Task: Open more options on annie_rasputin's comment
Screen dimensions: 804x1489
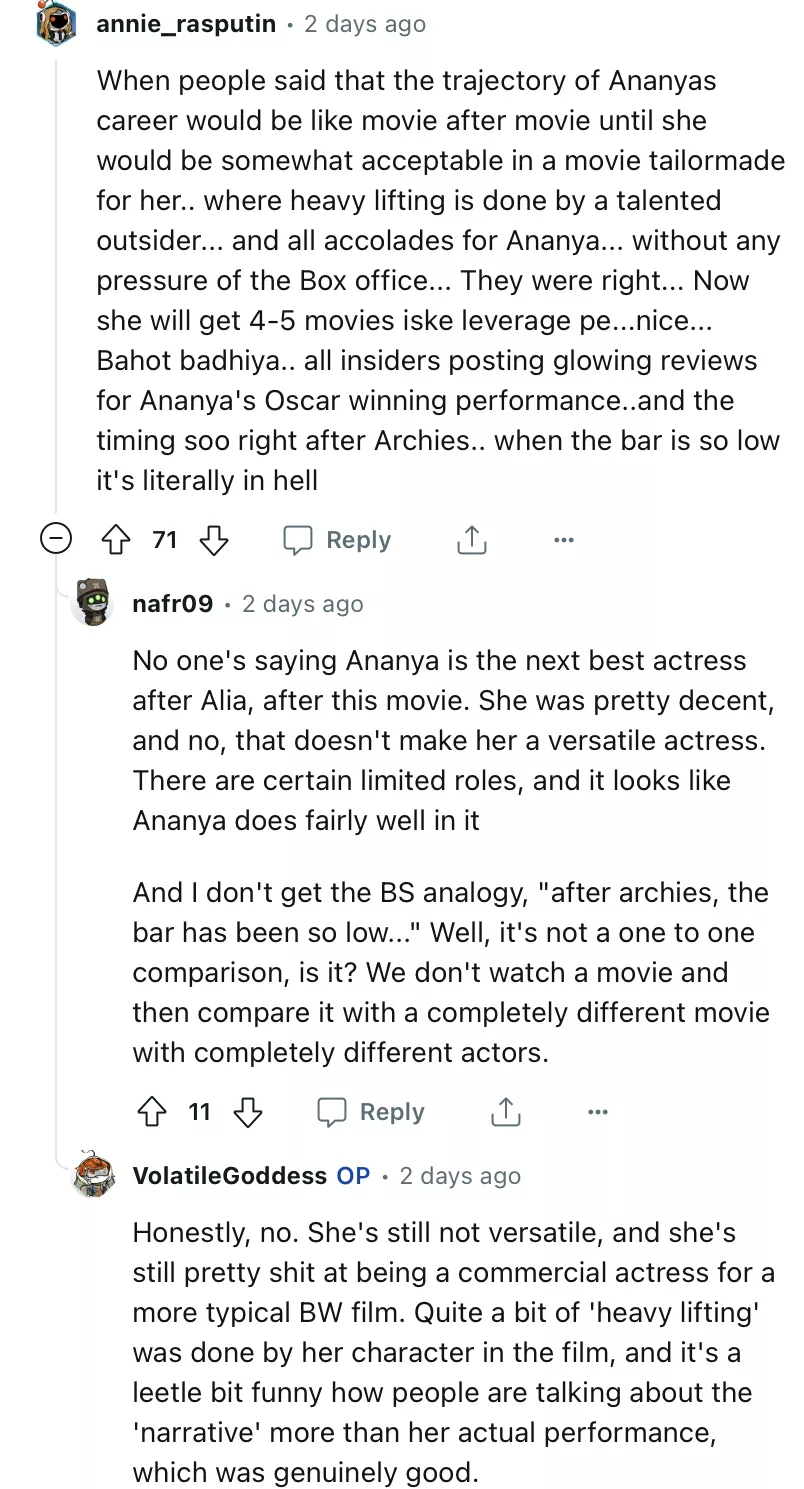Action: pyautogui.click(x=564, y=540)
